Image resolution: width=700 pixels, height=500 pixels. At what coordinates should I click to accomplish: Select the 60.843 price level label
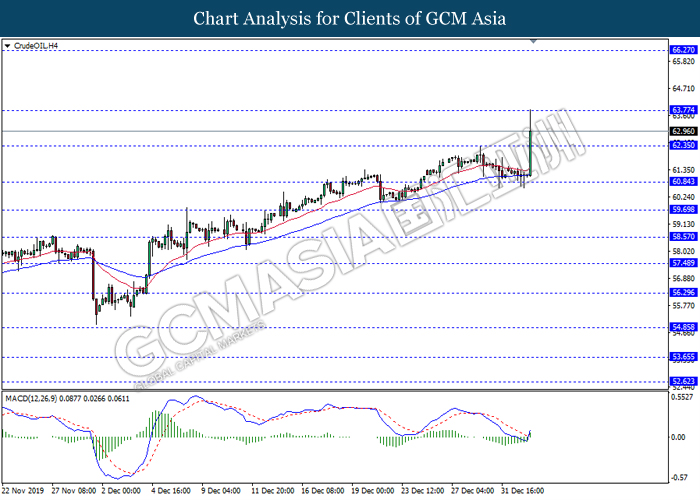(x=683, y=181)
